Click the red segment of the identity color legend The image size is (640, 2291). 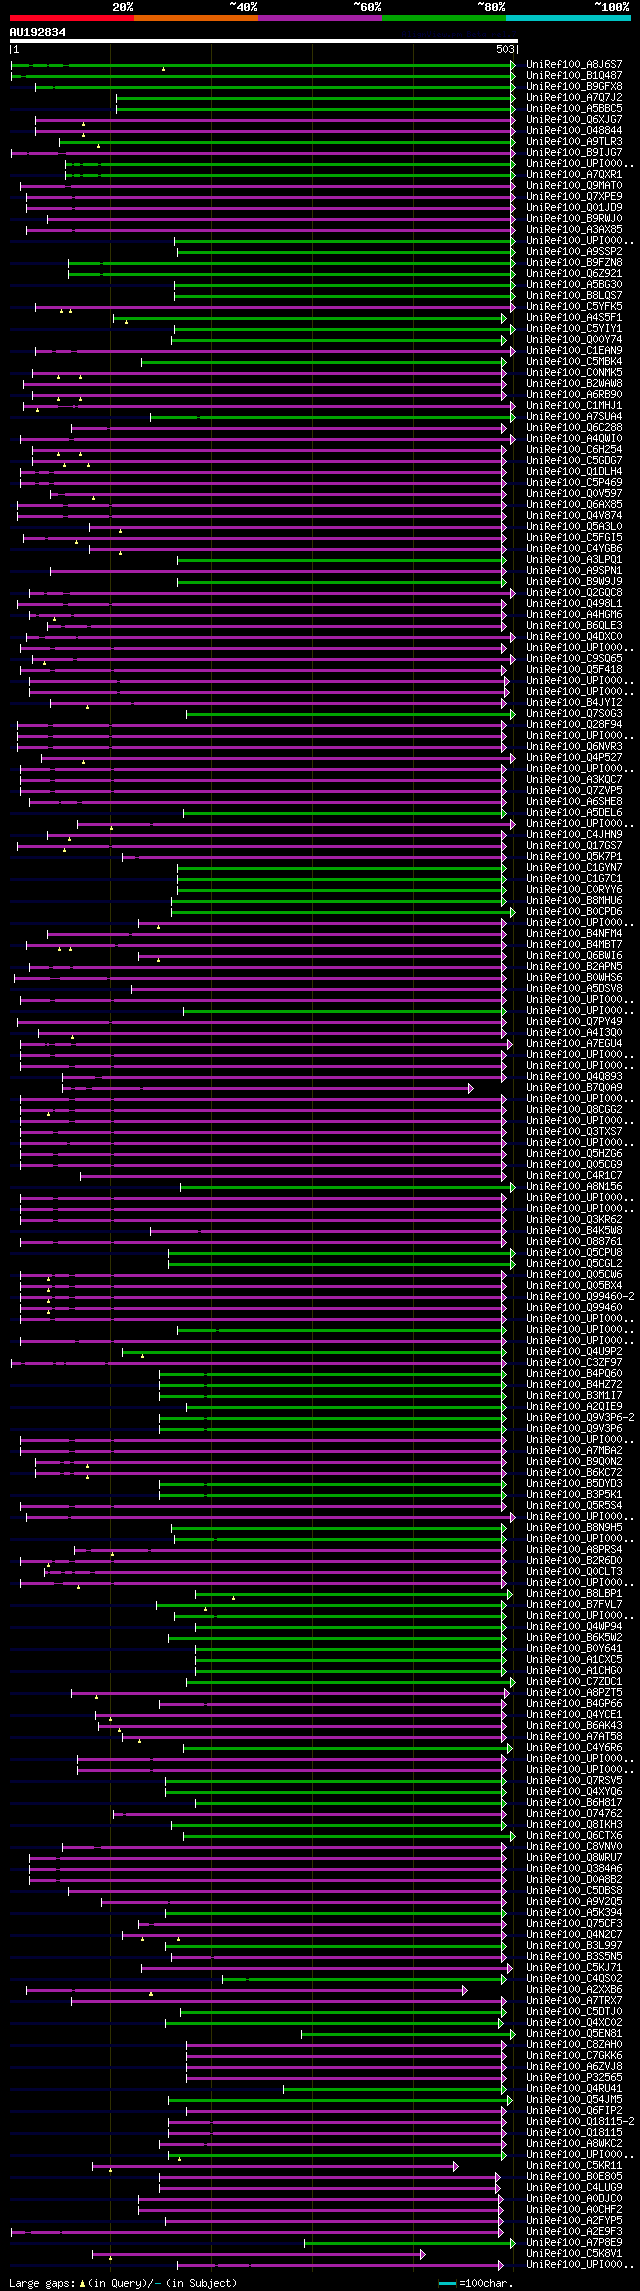tap(71, 18)
